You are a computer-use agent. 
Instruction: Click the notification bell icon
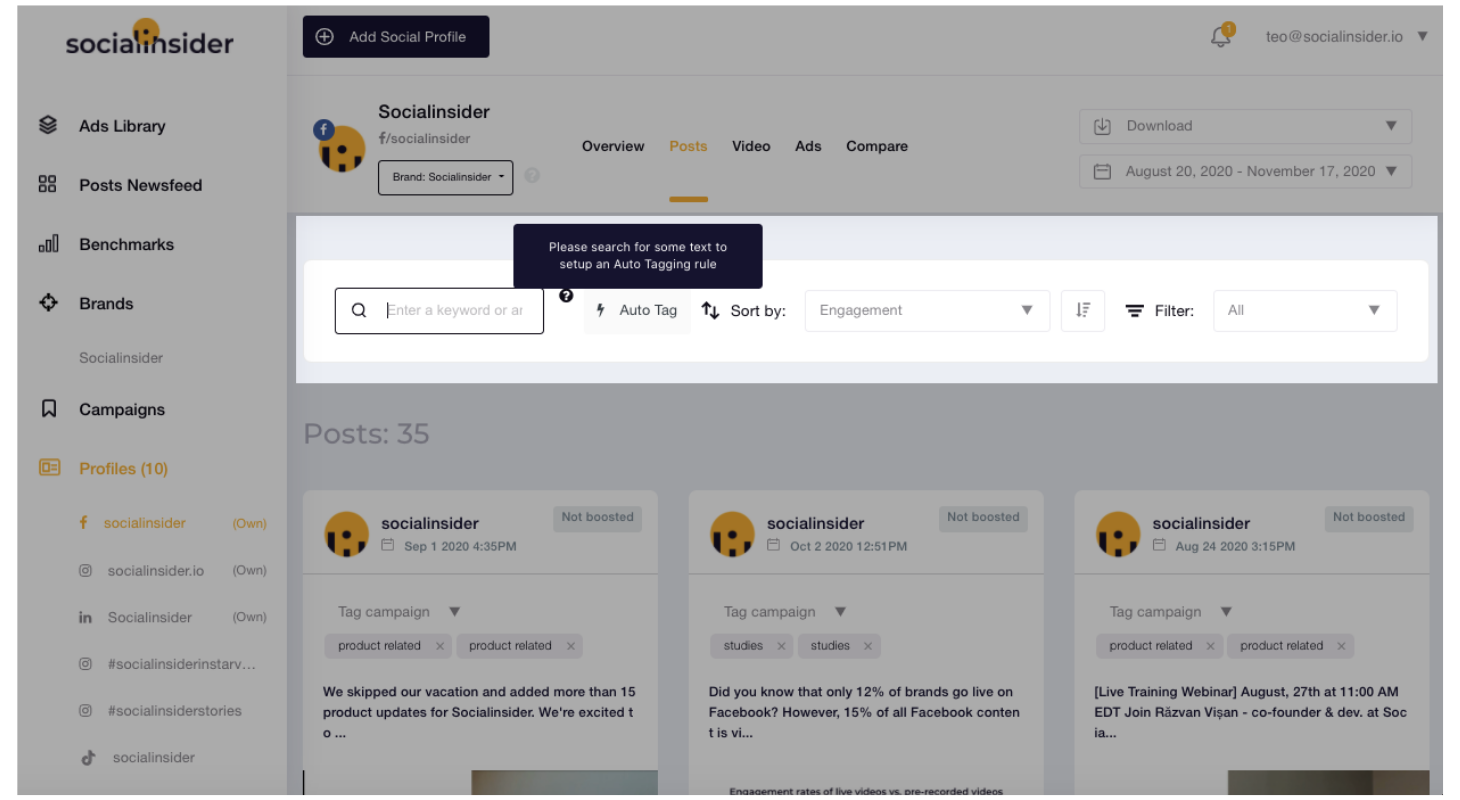coord(1221,37)
